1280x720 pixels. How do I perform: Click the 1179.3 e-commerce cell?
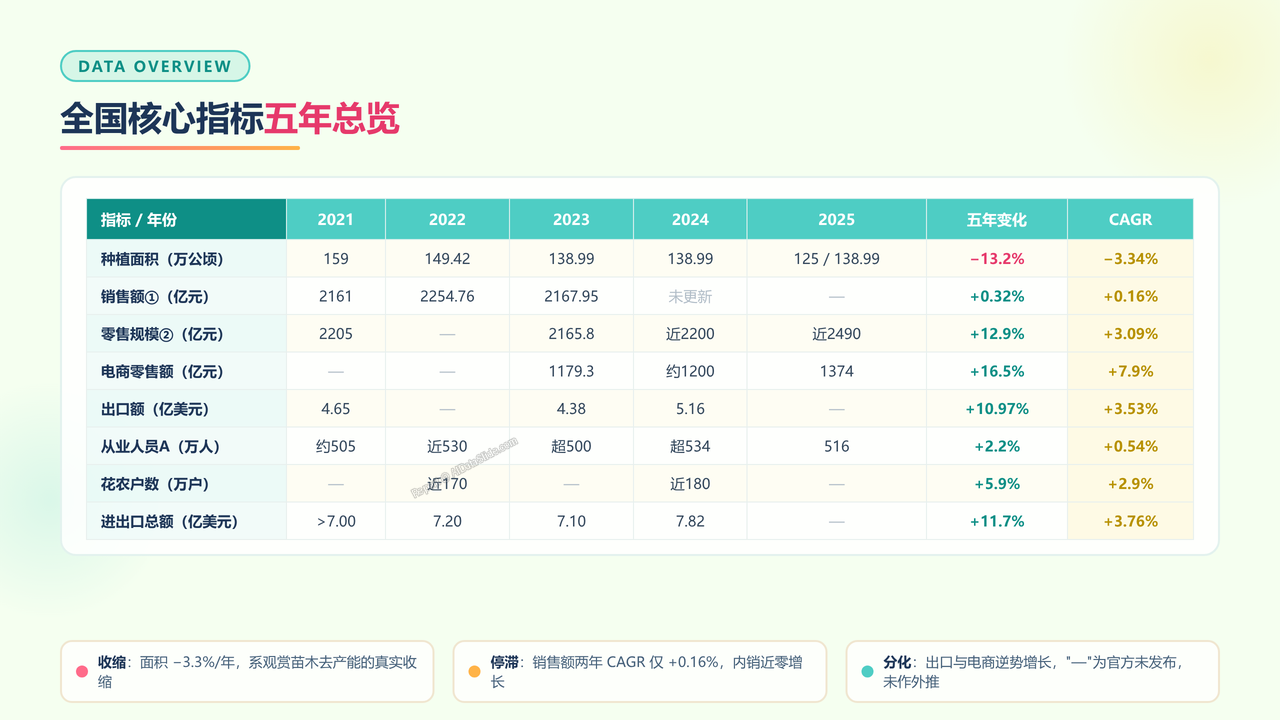pos(571,371)
